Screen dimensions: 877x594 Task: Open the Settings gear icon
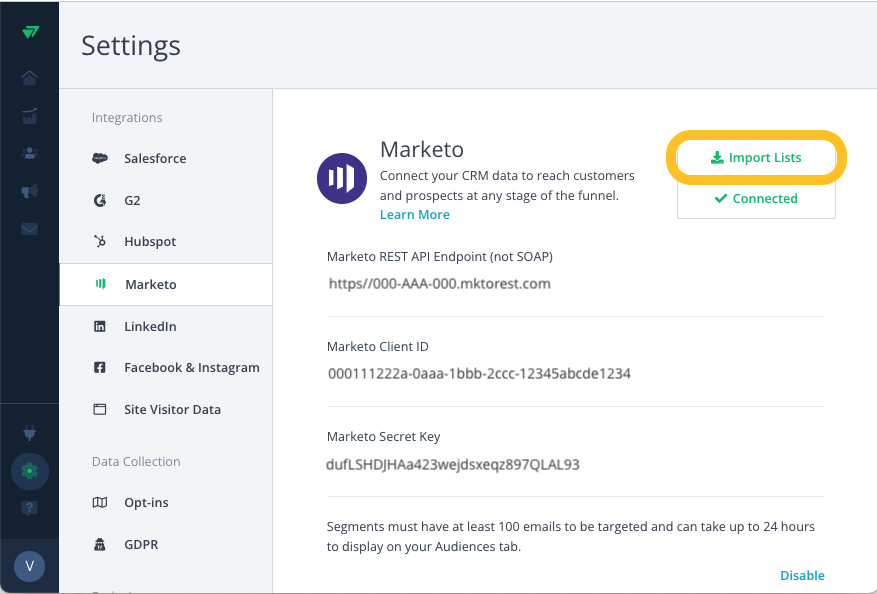coord(30,470)
